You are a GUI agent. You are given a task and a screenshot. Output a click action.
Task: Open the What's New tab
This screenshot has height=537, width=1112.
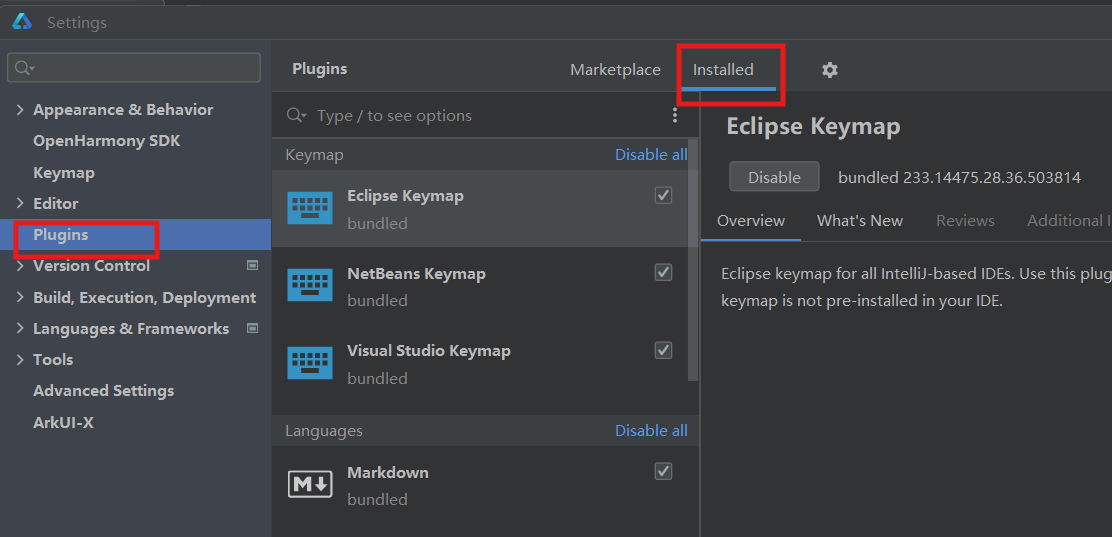click(859, 221)
